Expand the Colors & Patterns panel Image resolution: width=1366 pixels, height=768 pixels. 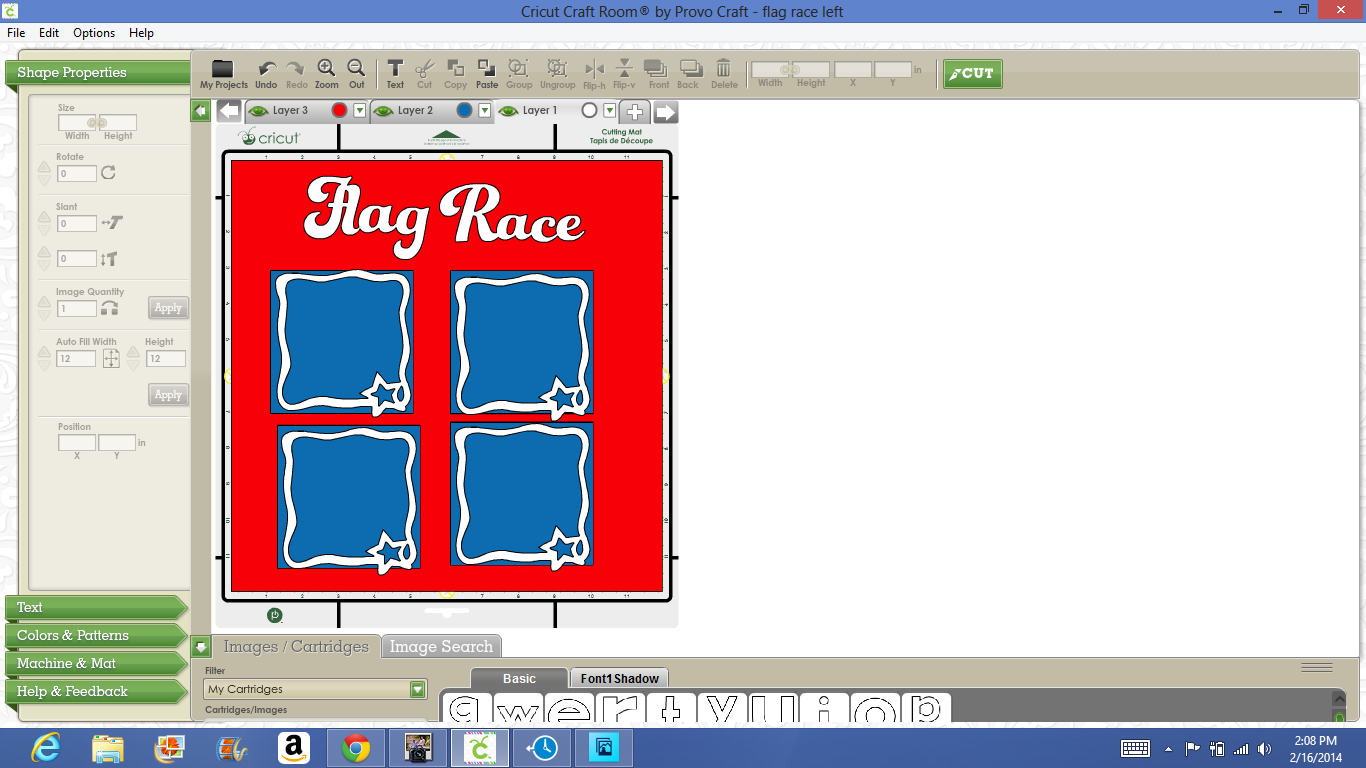pyautogui.click(x=97, y=635)
